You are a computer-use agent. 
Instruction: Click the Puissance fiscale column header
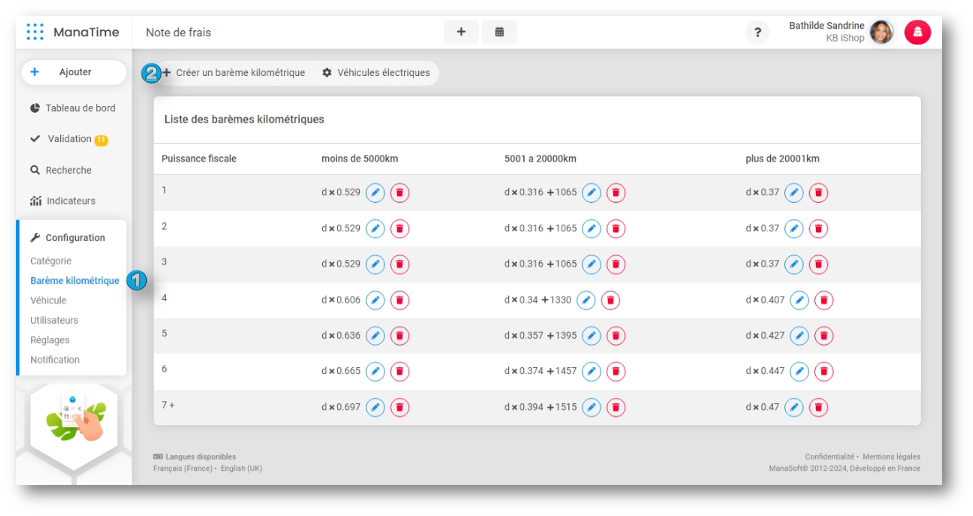199,159
